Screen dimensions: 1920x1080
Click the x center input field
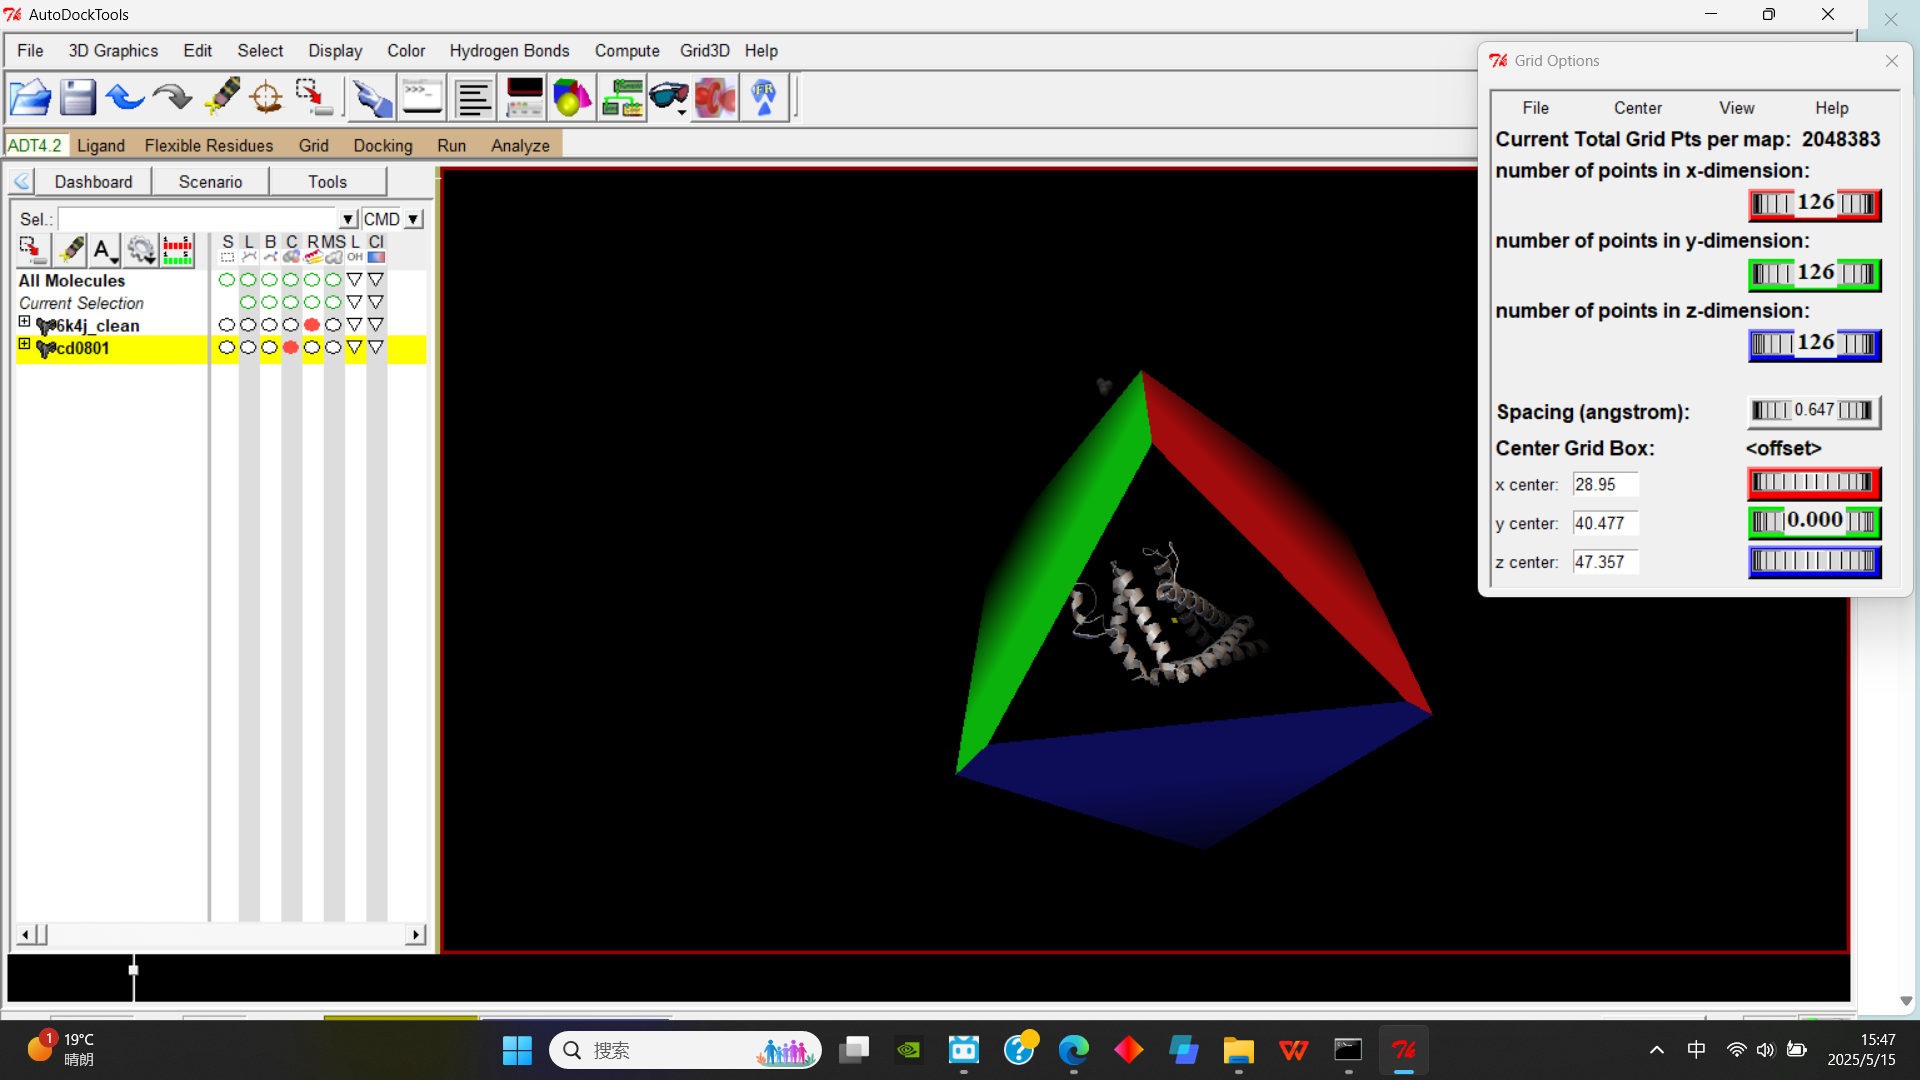[1604, 485]
